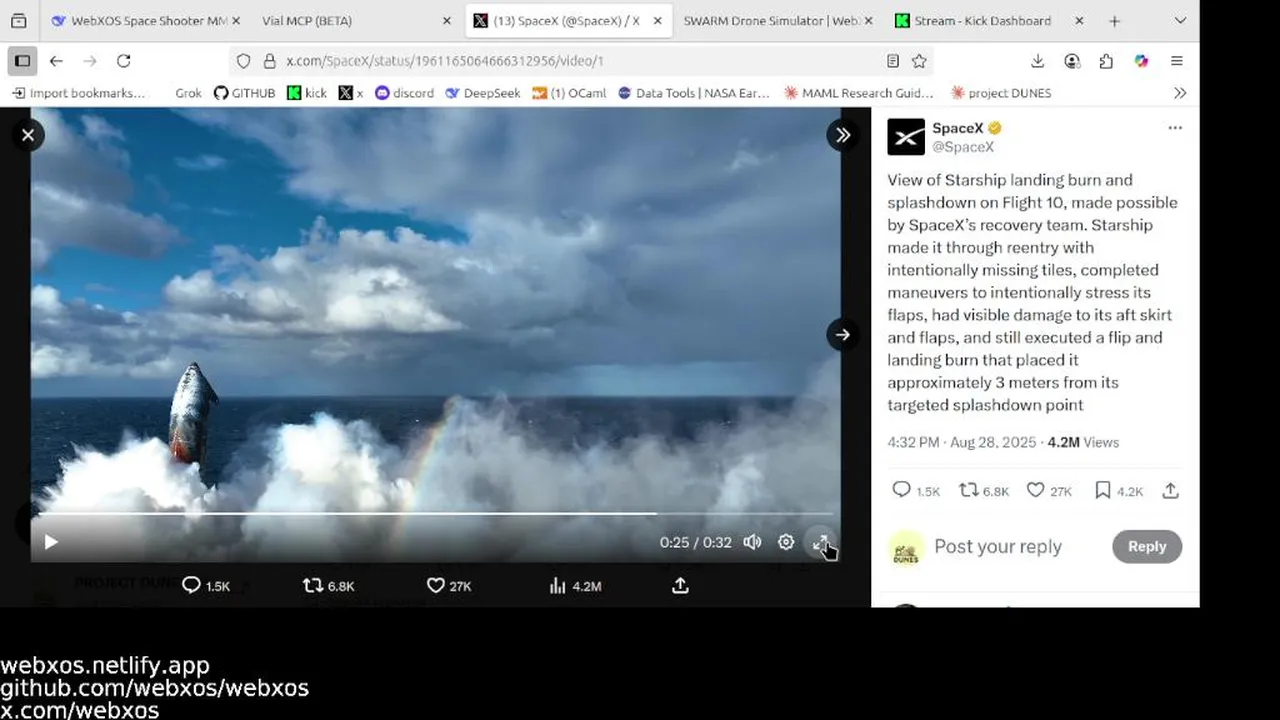The height and width of the screenshot is (720, 1280).
Task: Open the X bookmark in bookmarks bar
Action: pos(351,93)
